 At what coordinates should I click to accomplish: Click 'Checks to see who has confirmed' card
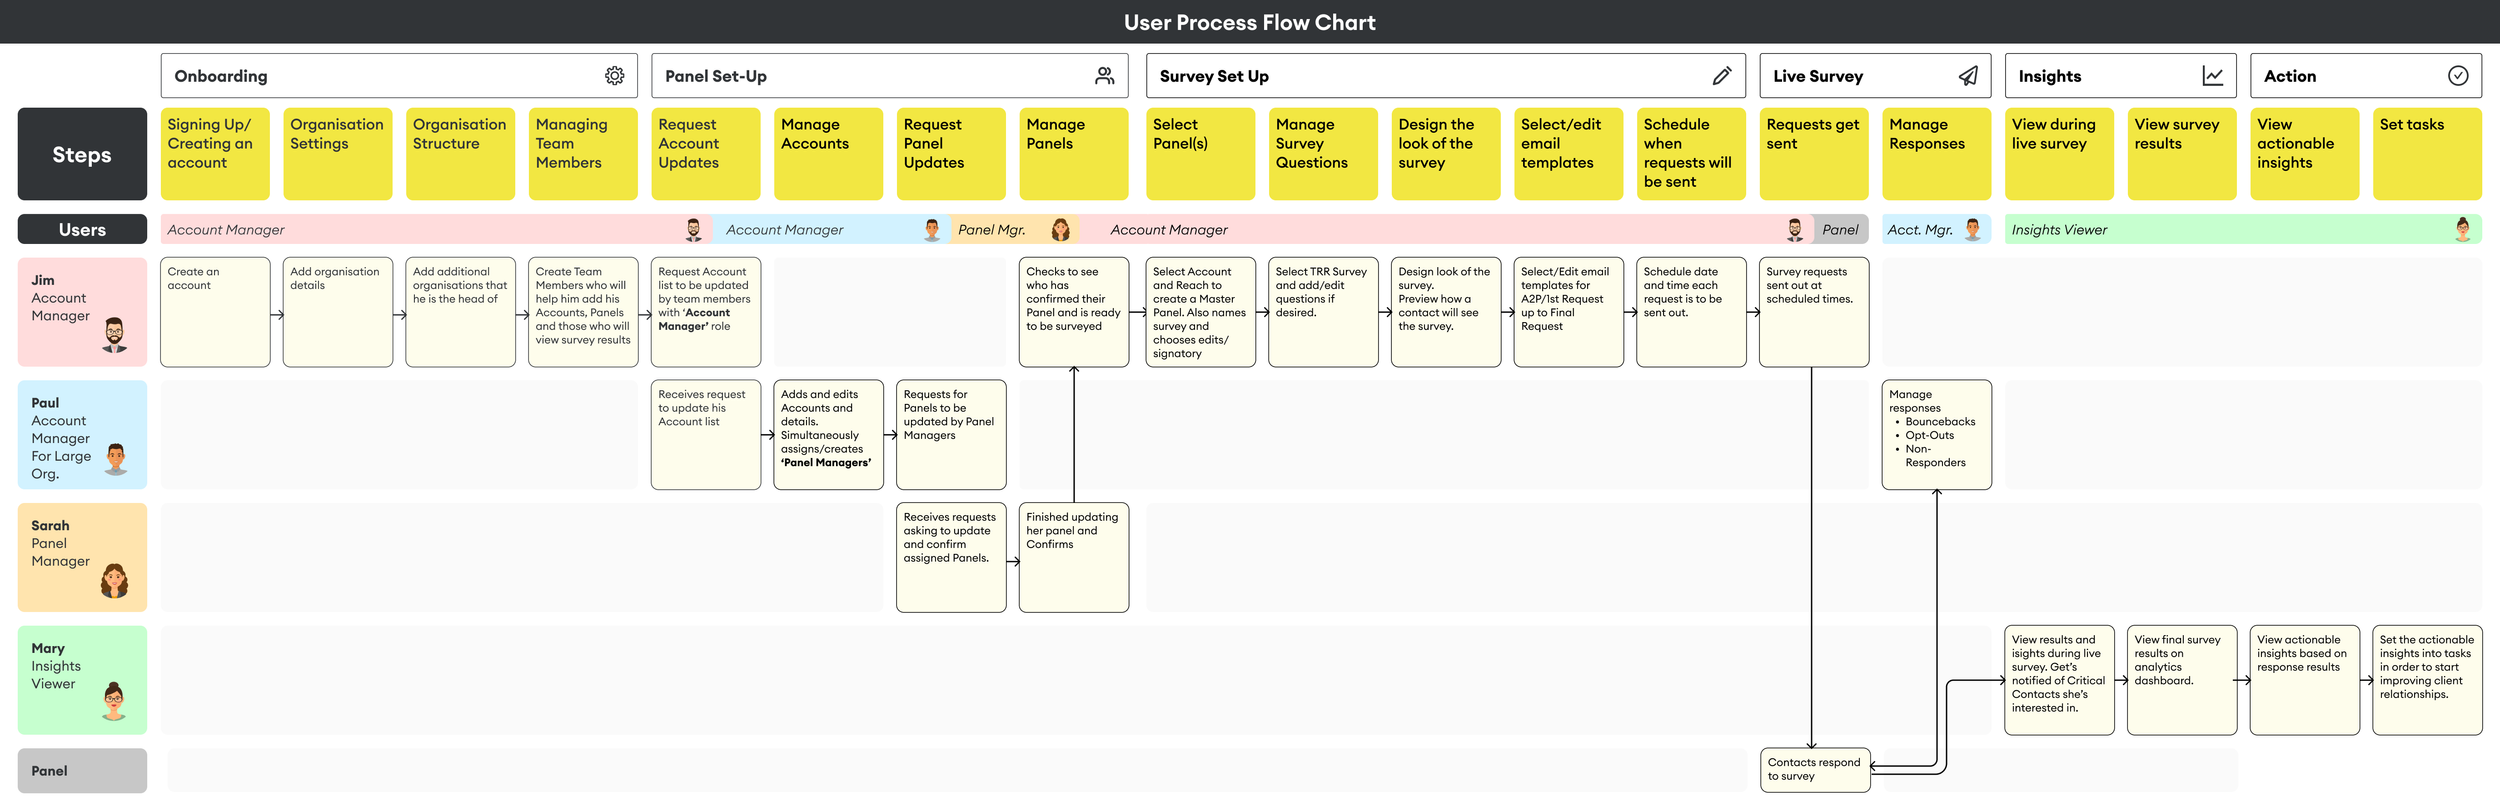(x=1074, y=312)
